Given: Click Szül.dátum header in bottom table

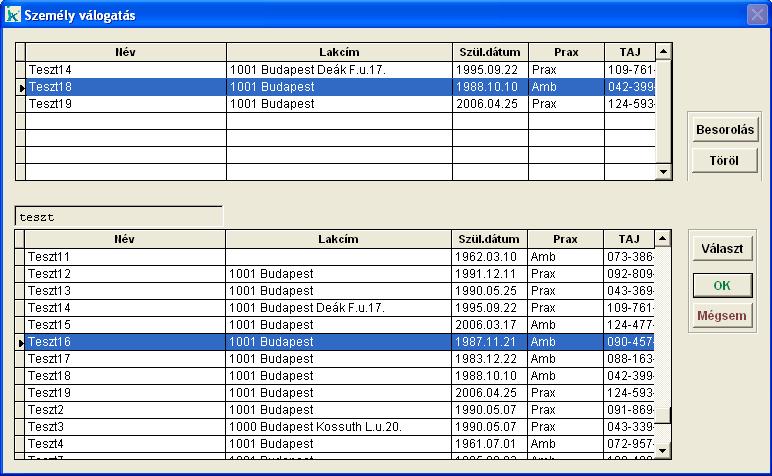Looking at the screenshot, I should coord(489,239).
